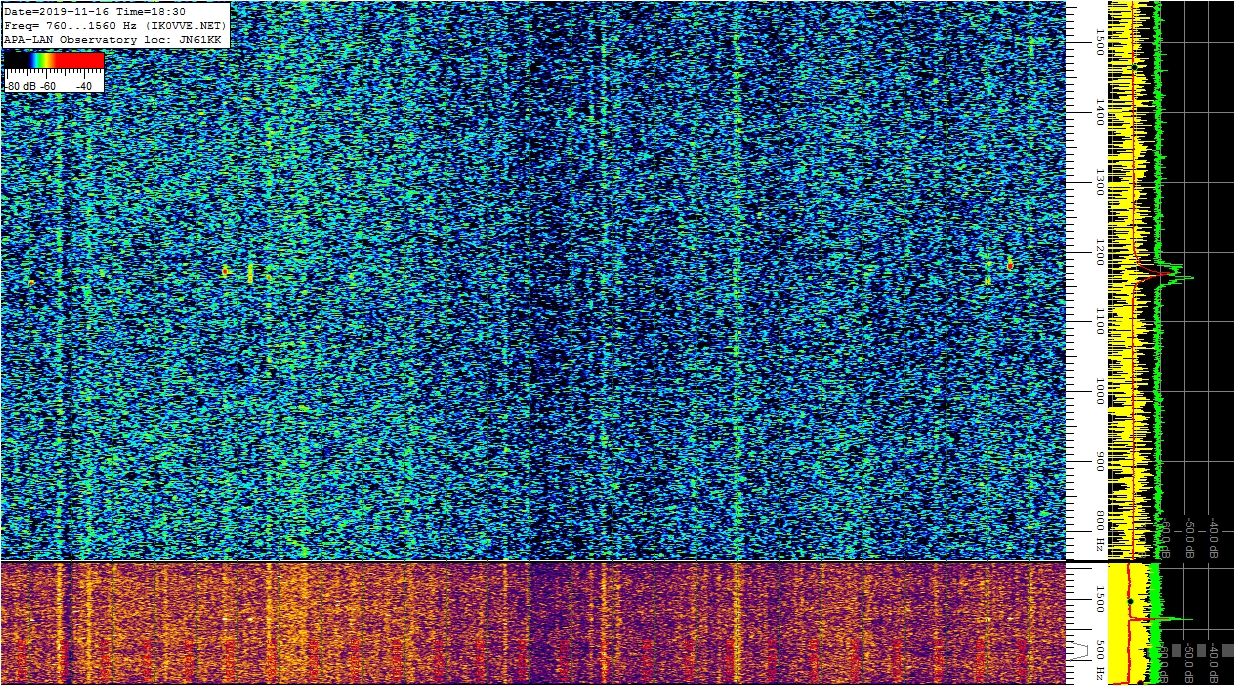Click the -80 dB label under the color scale
The height and width of the screenshot is (686, 1235).
tap(21, 86)
